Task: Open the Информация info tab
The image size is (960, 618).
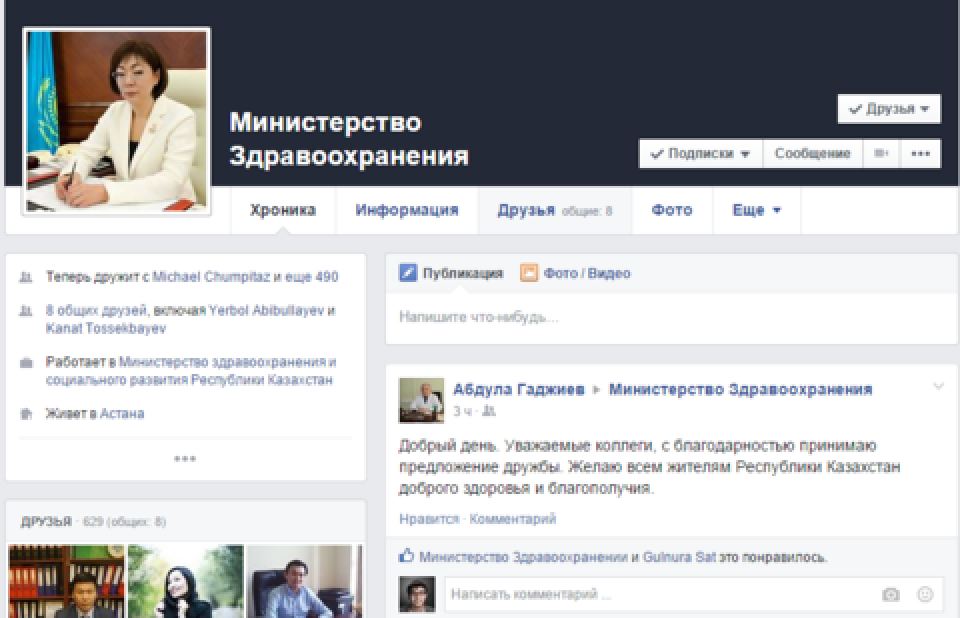Action: (x=407, y=210)
